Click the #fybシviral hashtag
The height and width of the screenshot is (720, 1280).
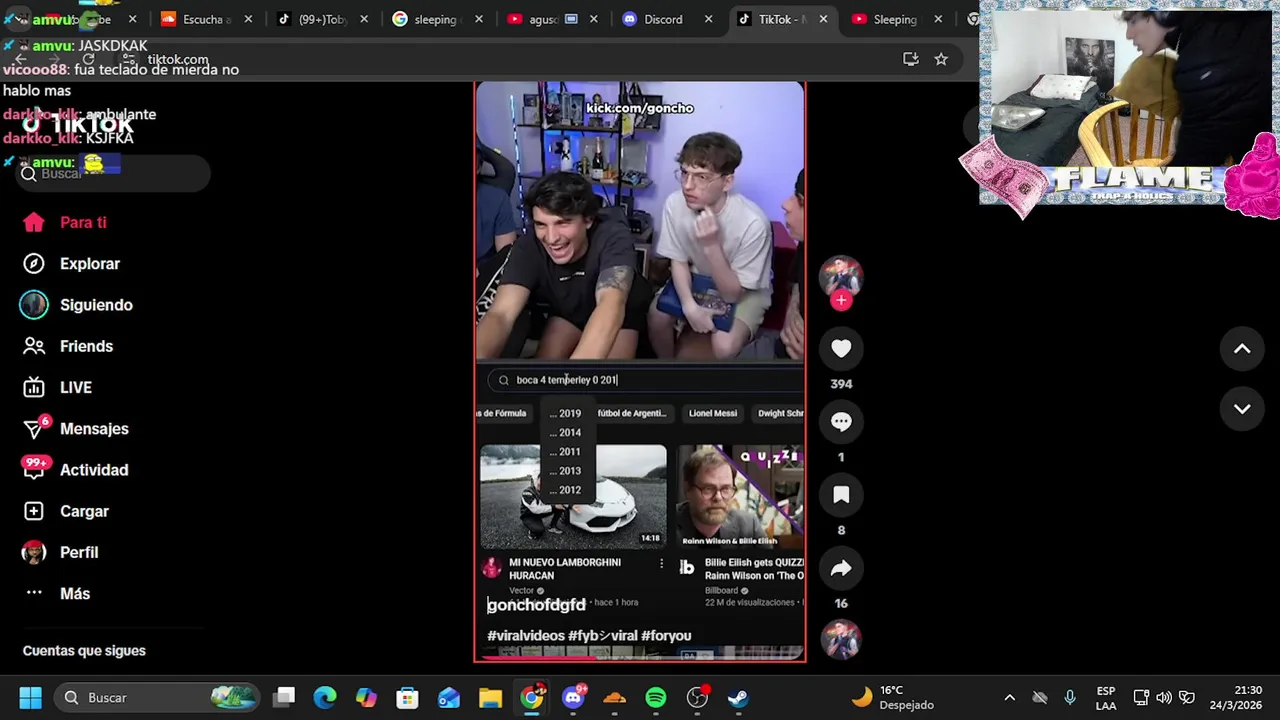click(603, 636)
